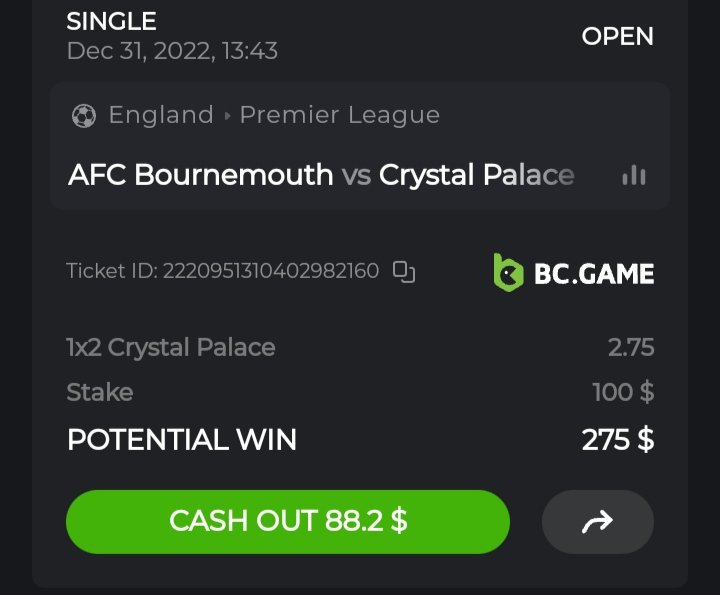
Task: Click the breadcrumb arrow between England and Premier League
Action: click(227, 116)
